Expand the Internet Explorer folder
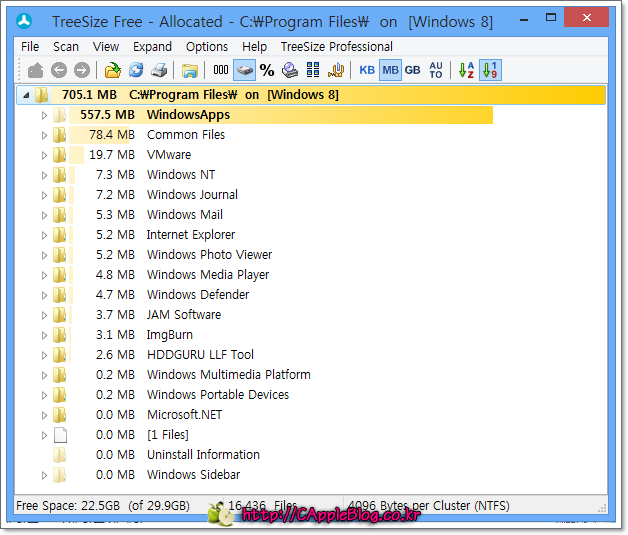The height and width of the screenshot is (535, 628). pos(44,235)
